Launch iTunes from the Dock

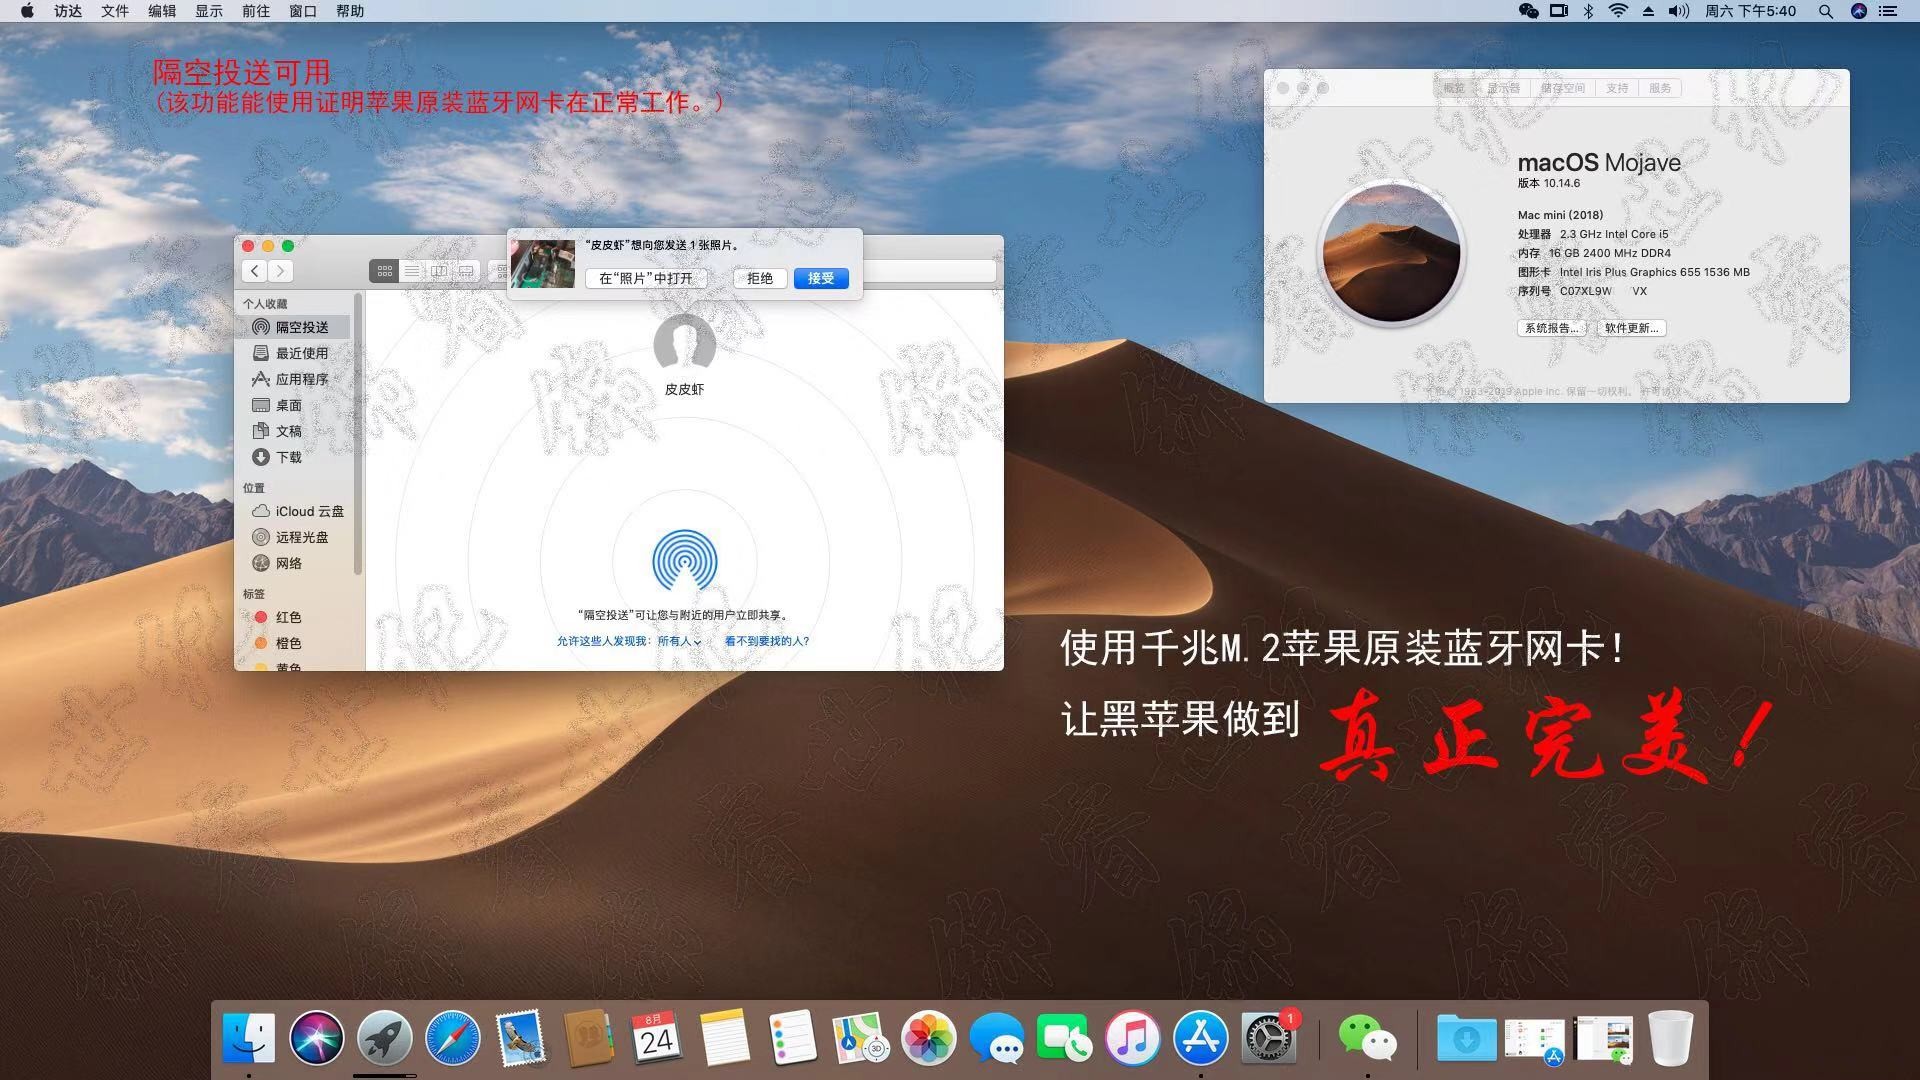(1132, 1037)
